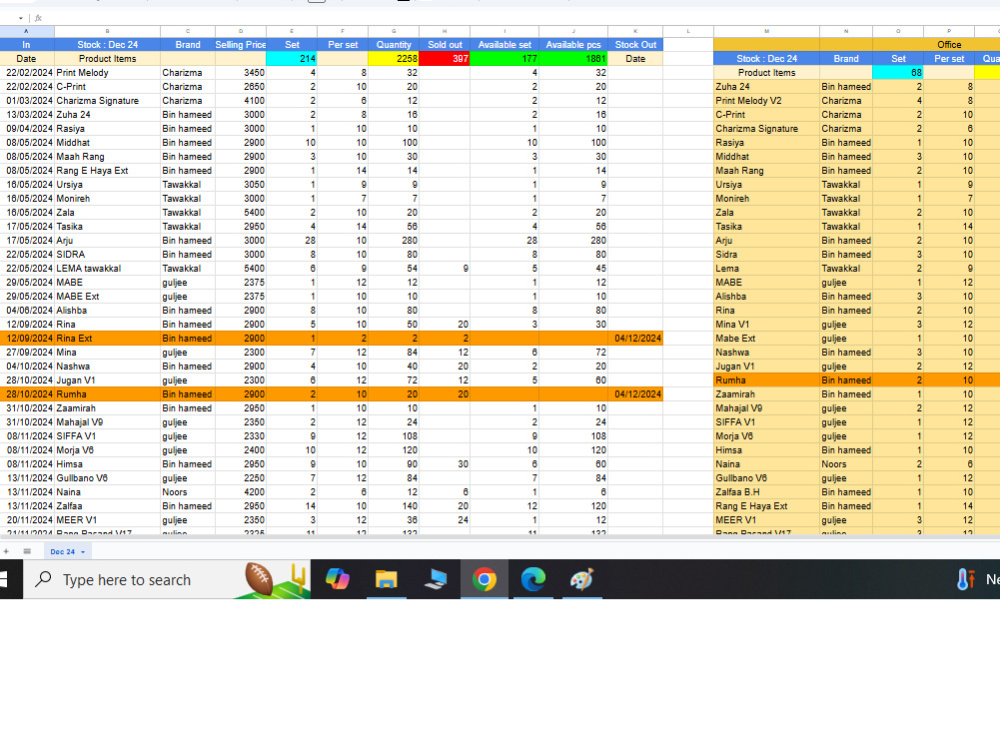This screenshot has height=749, width=1000.
Task: Click the 04/12/2024 date in Rina Ext row
Action: click(x=635, y=338)
